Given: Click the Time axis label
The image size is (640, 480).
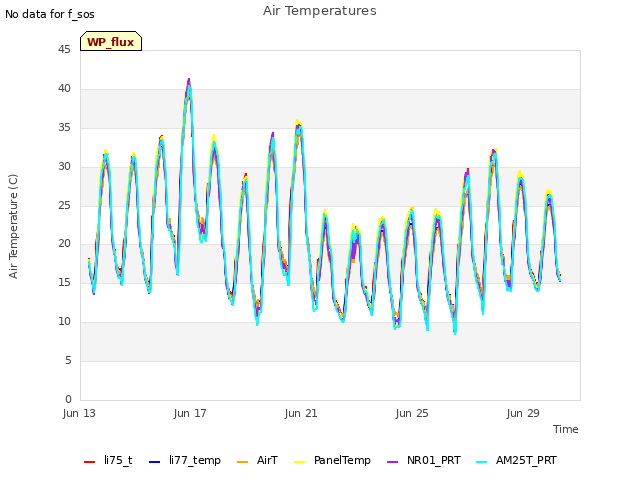Looking at the screenshot, I should pos(566,429).
